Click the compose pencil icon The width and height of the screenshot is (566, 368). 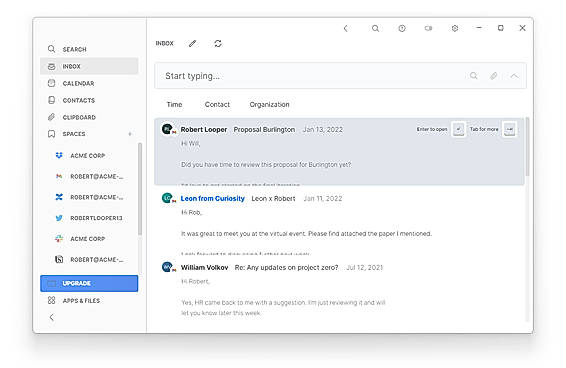[x=192, y=44]
